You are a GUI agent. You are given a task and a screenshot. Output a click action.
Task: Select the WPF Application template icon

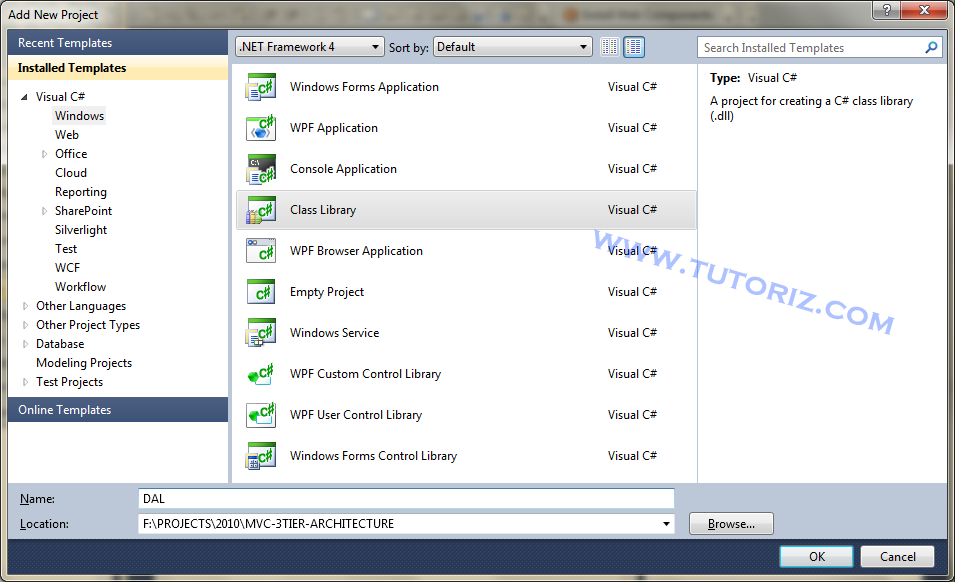261,128
